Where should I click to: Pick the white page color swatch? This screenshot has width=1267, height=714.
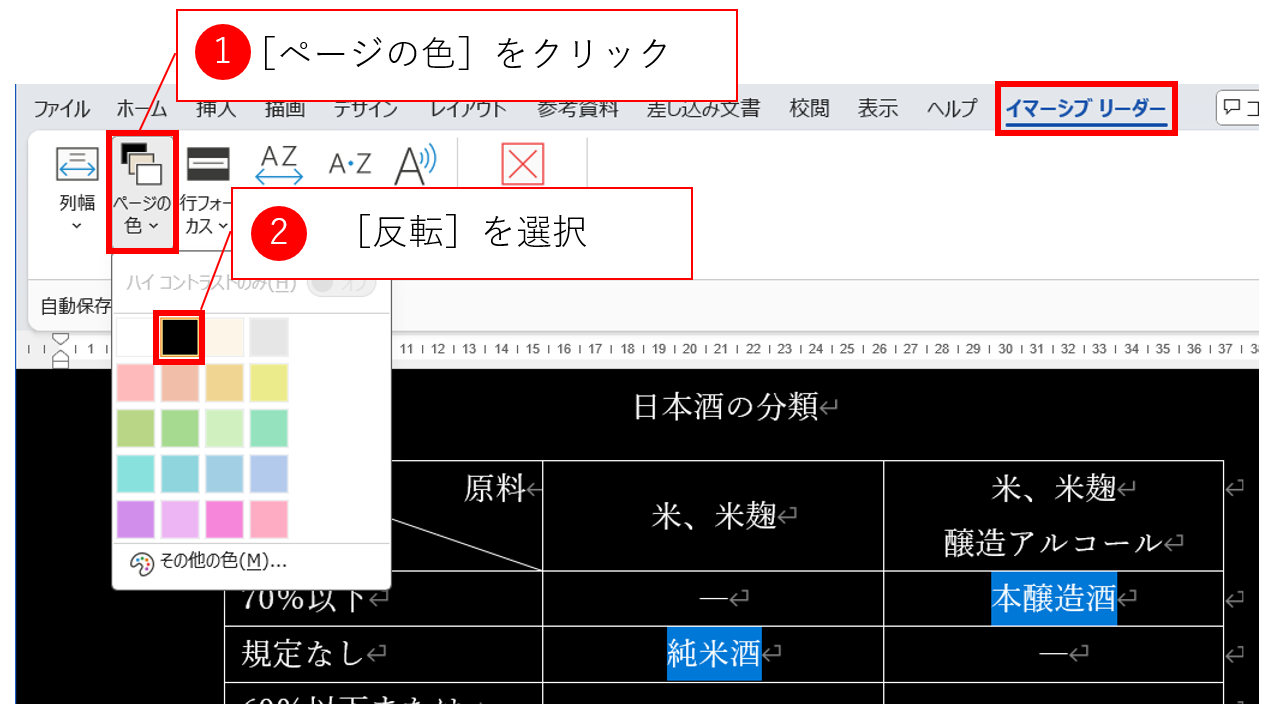coord(135,337)
